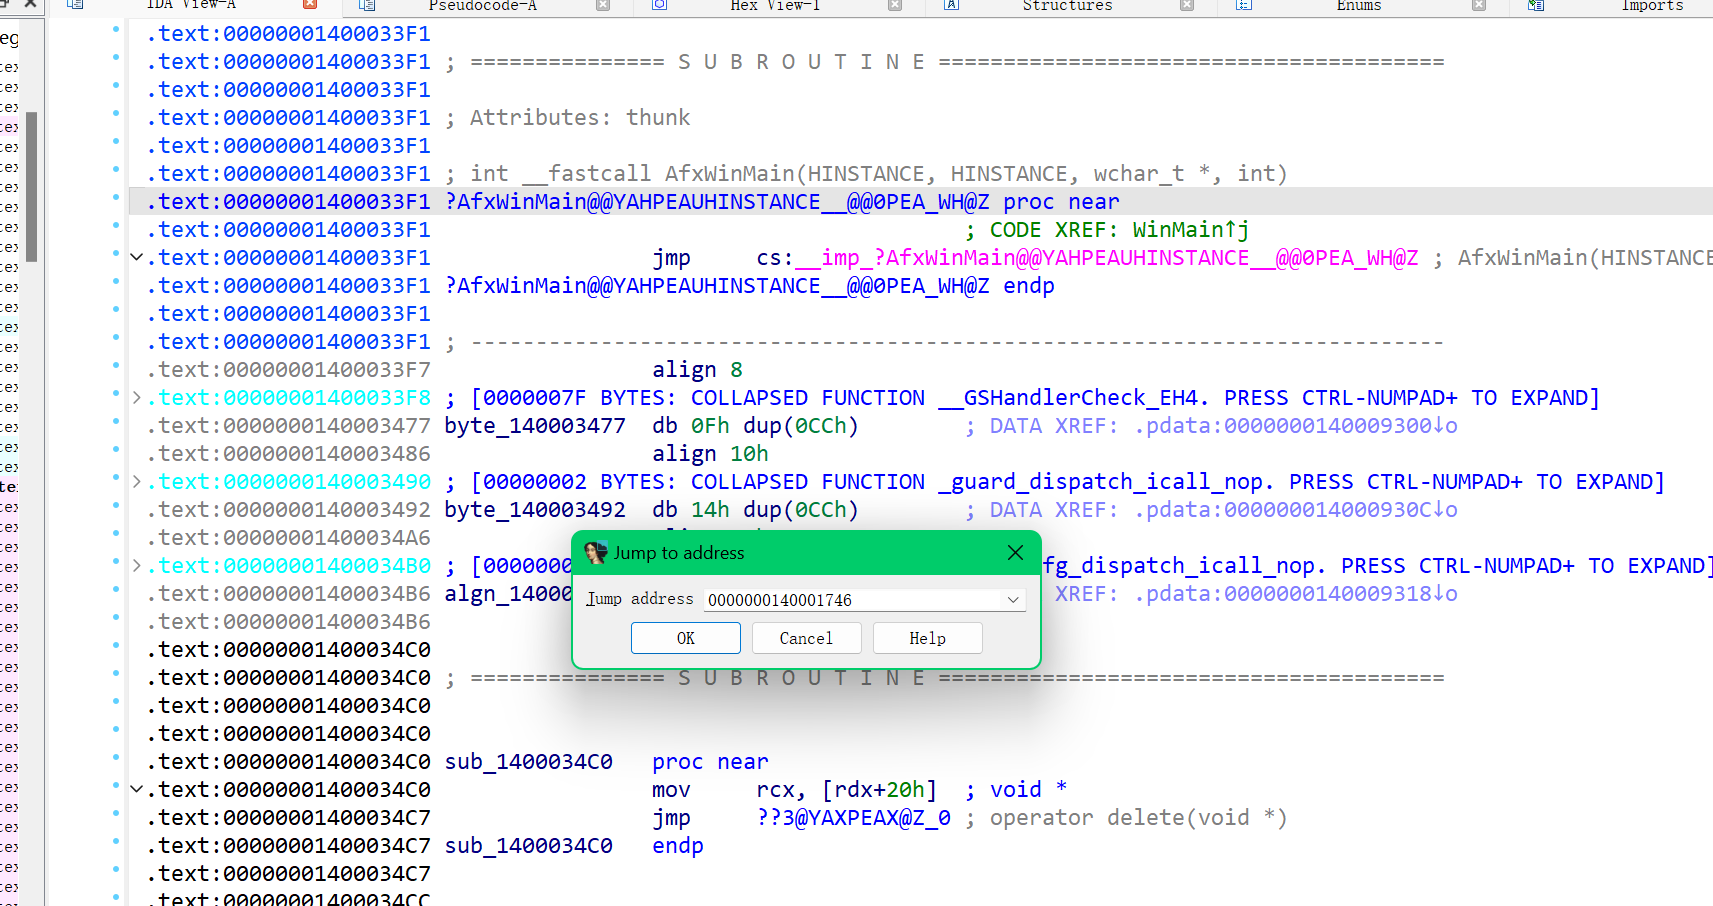The image size is (1713, 906).
Task: Toggle breakpoint dot on byte_140003477 line
Action: point(116,421)
